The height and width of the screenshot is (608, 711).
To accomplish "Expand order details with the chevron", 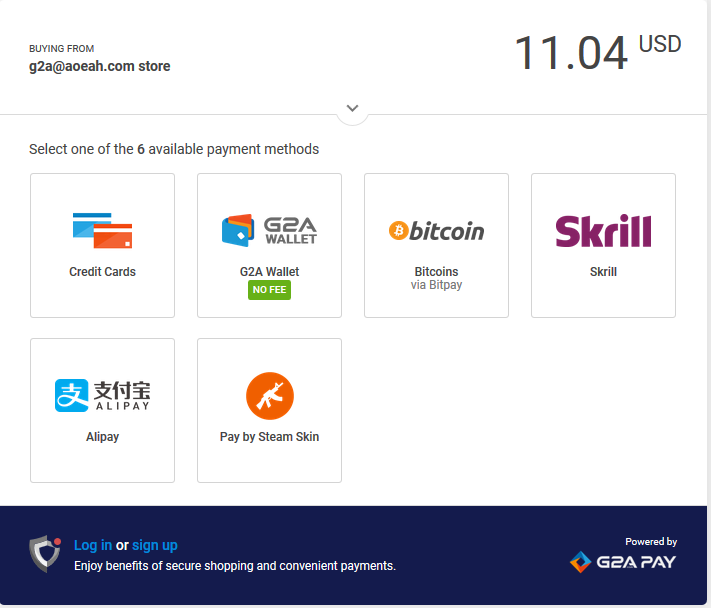I will click(352, 108).
